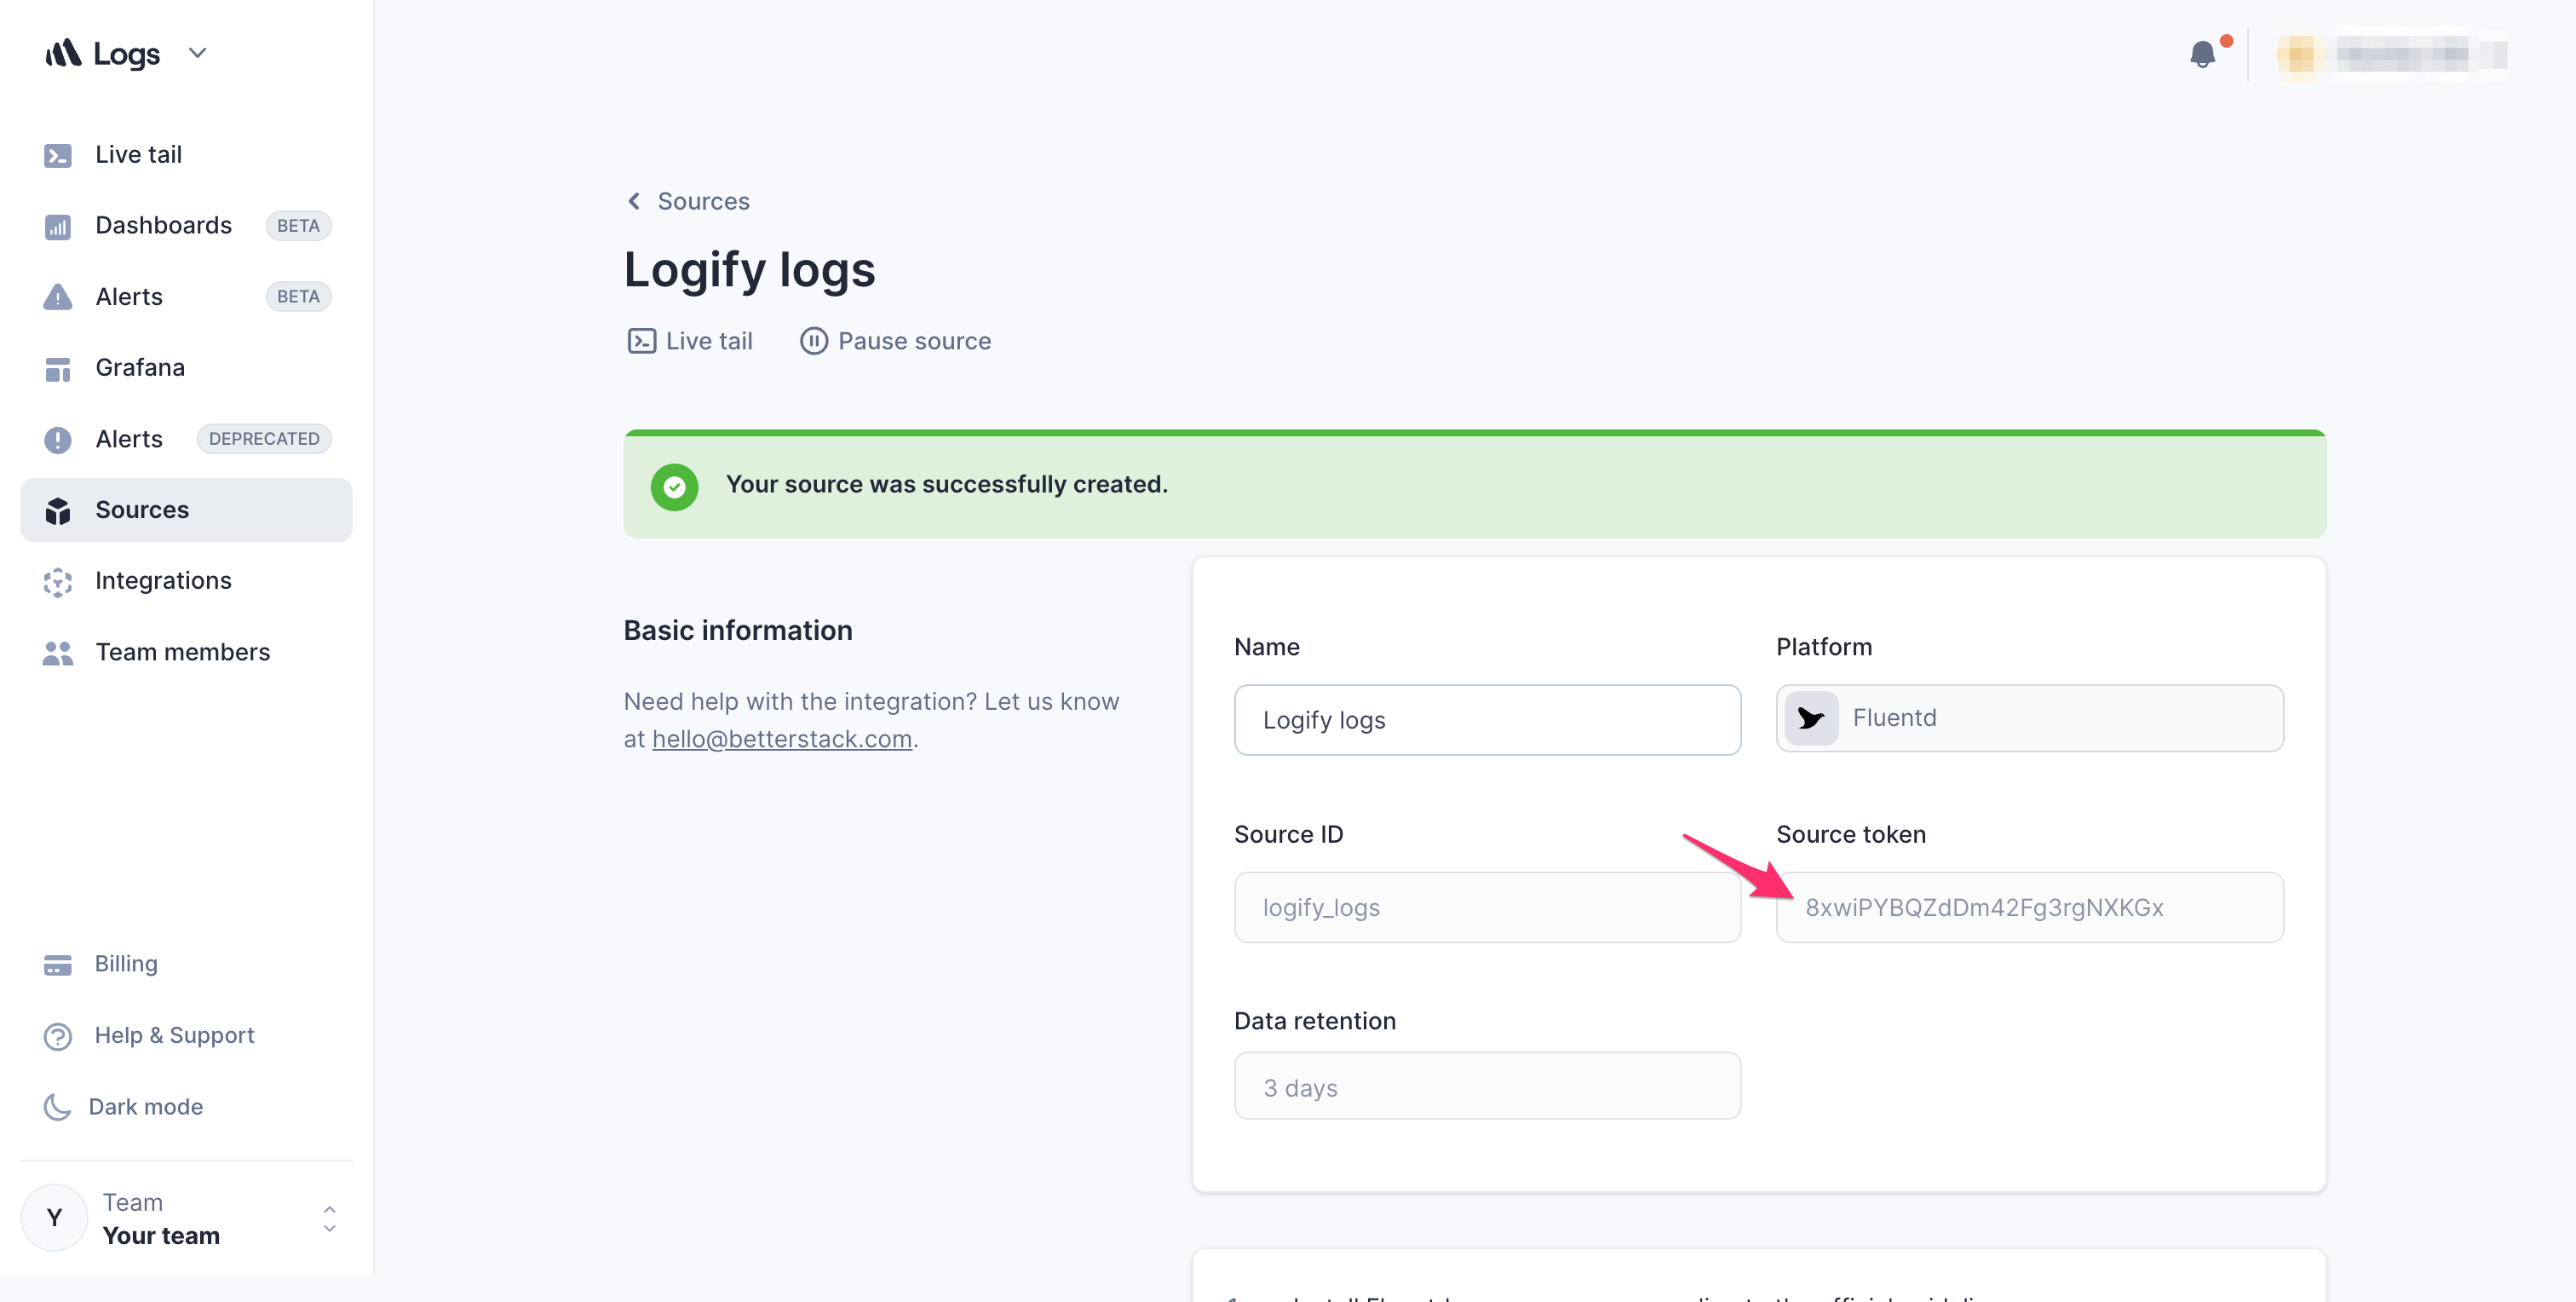Click the Live tail icon in sidebar

pos(58,153)
